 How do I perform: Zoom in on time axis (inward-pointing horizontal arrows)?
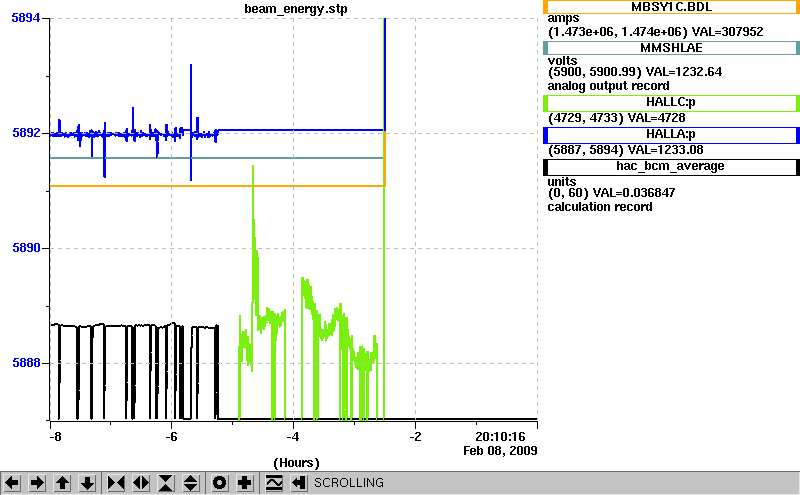pyautogui.click(x=116, y=483)
